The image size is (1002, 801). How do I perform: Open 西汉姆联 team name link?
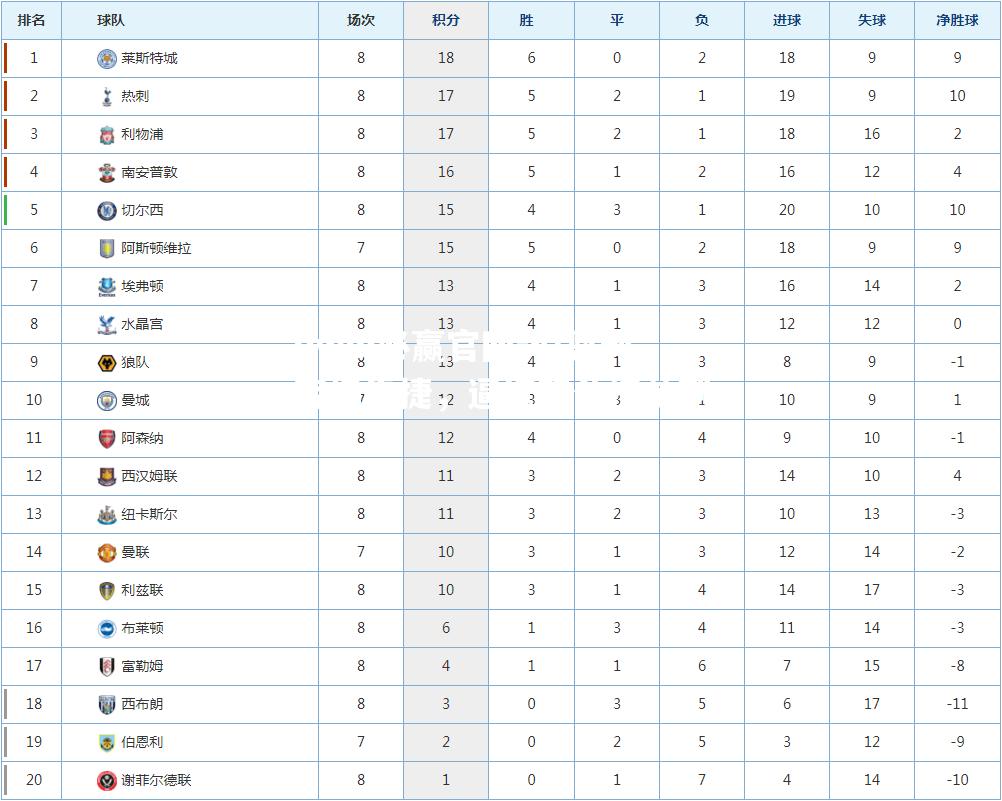150,476
